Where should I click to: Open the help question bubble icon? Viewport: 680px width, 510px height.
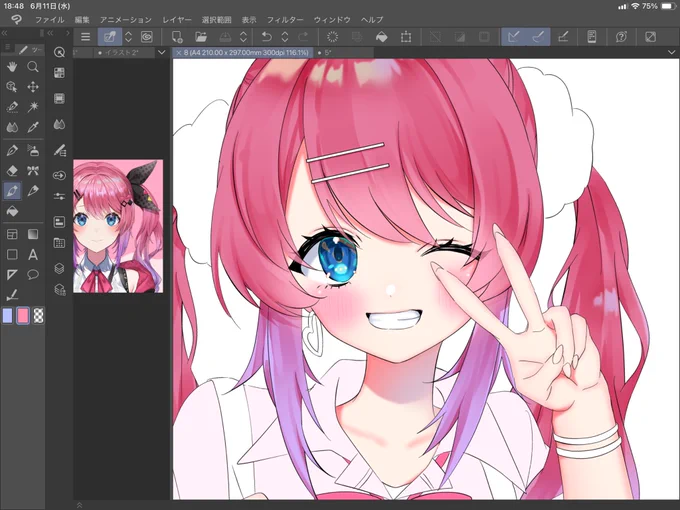(x=621, y=37)
